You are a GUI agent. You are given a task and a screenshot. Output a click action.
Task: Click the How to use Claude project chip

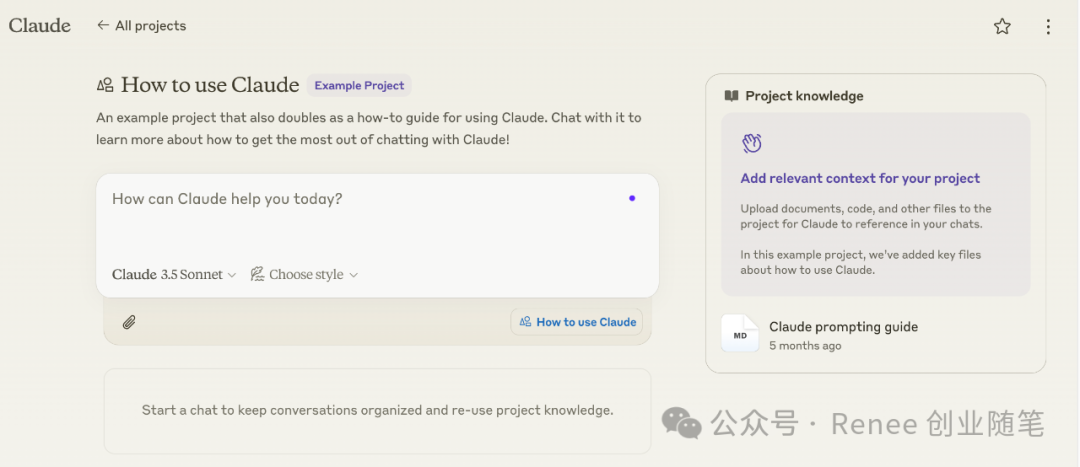[577, 322]
